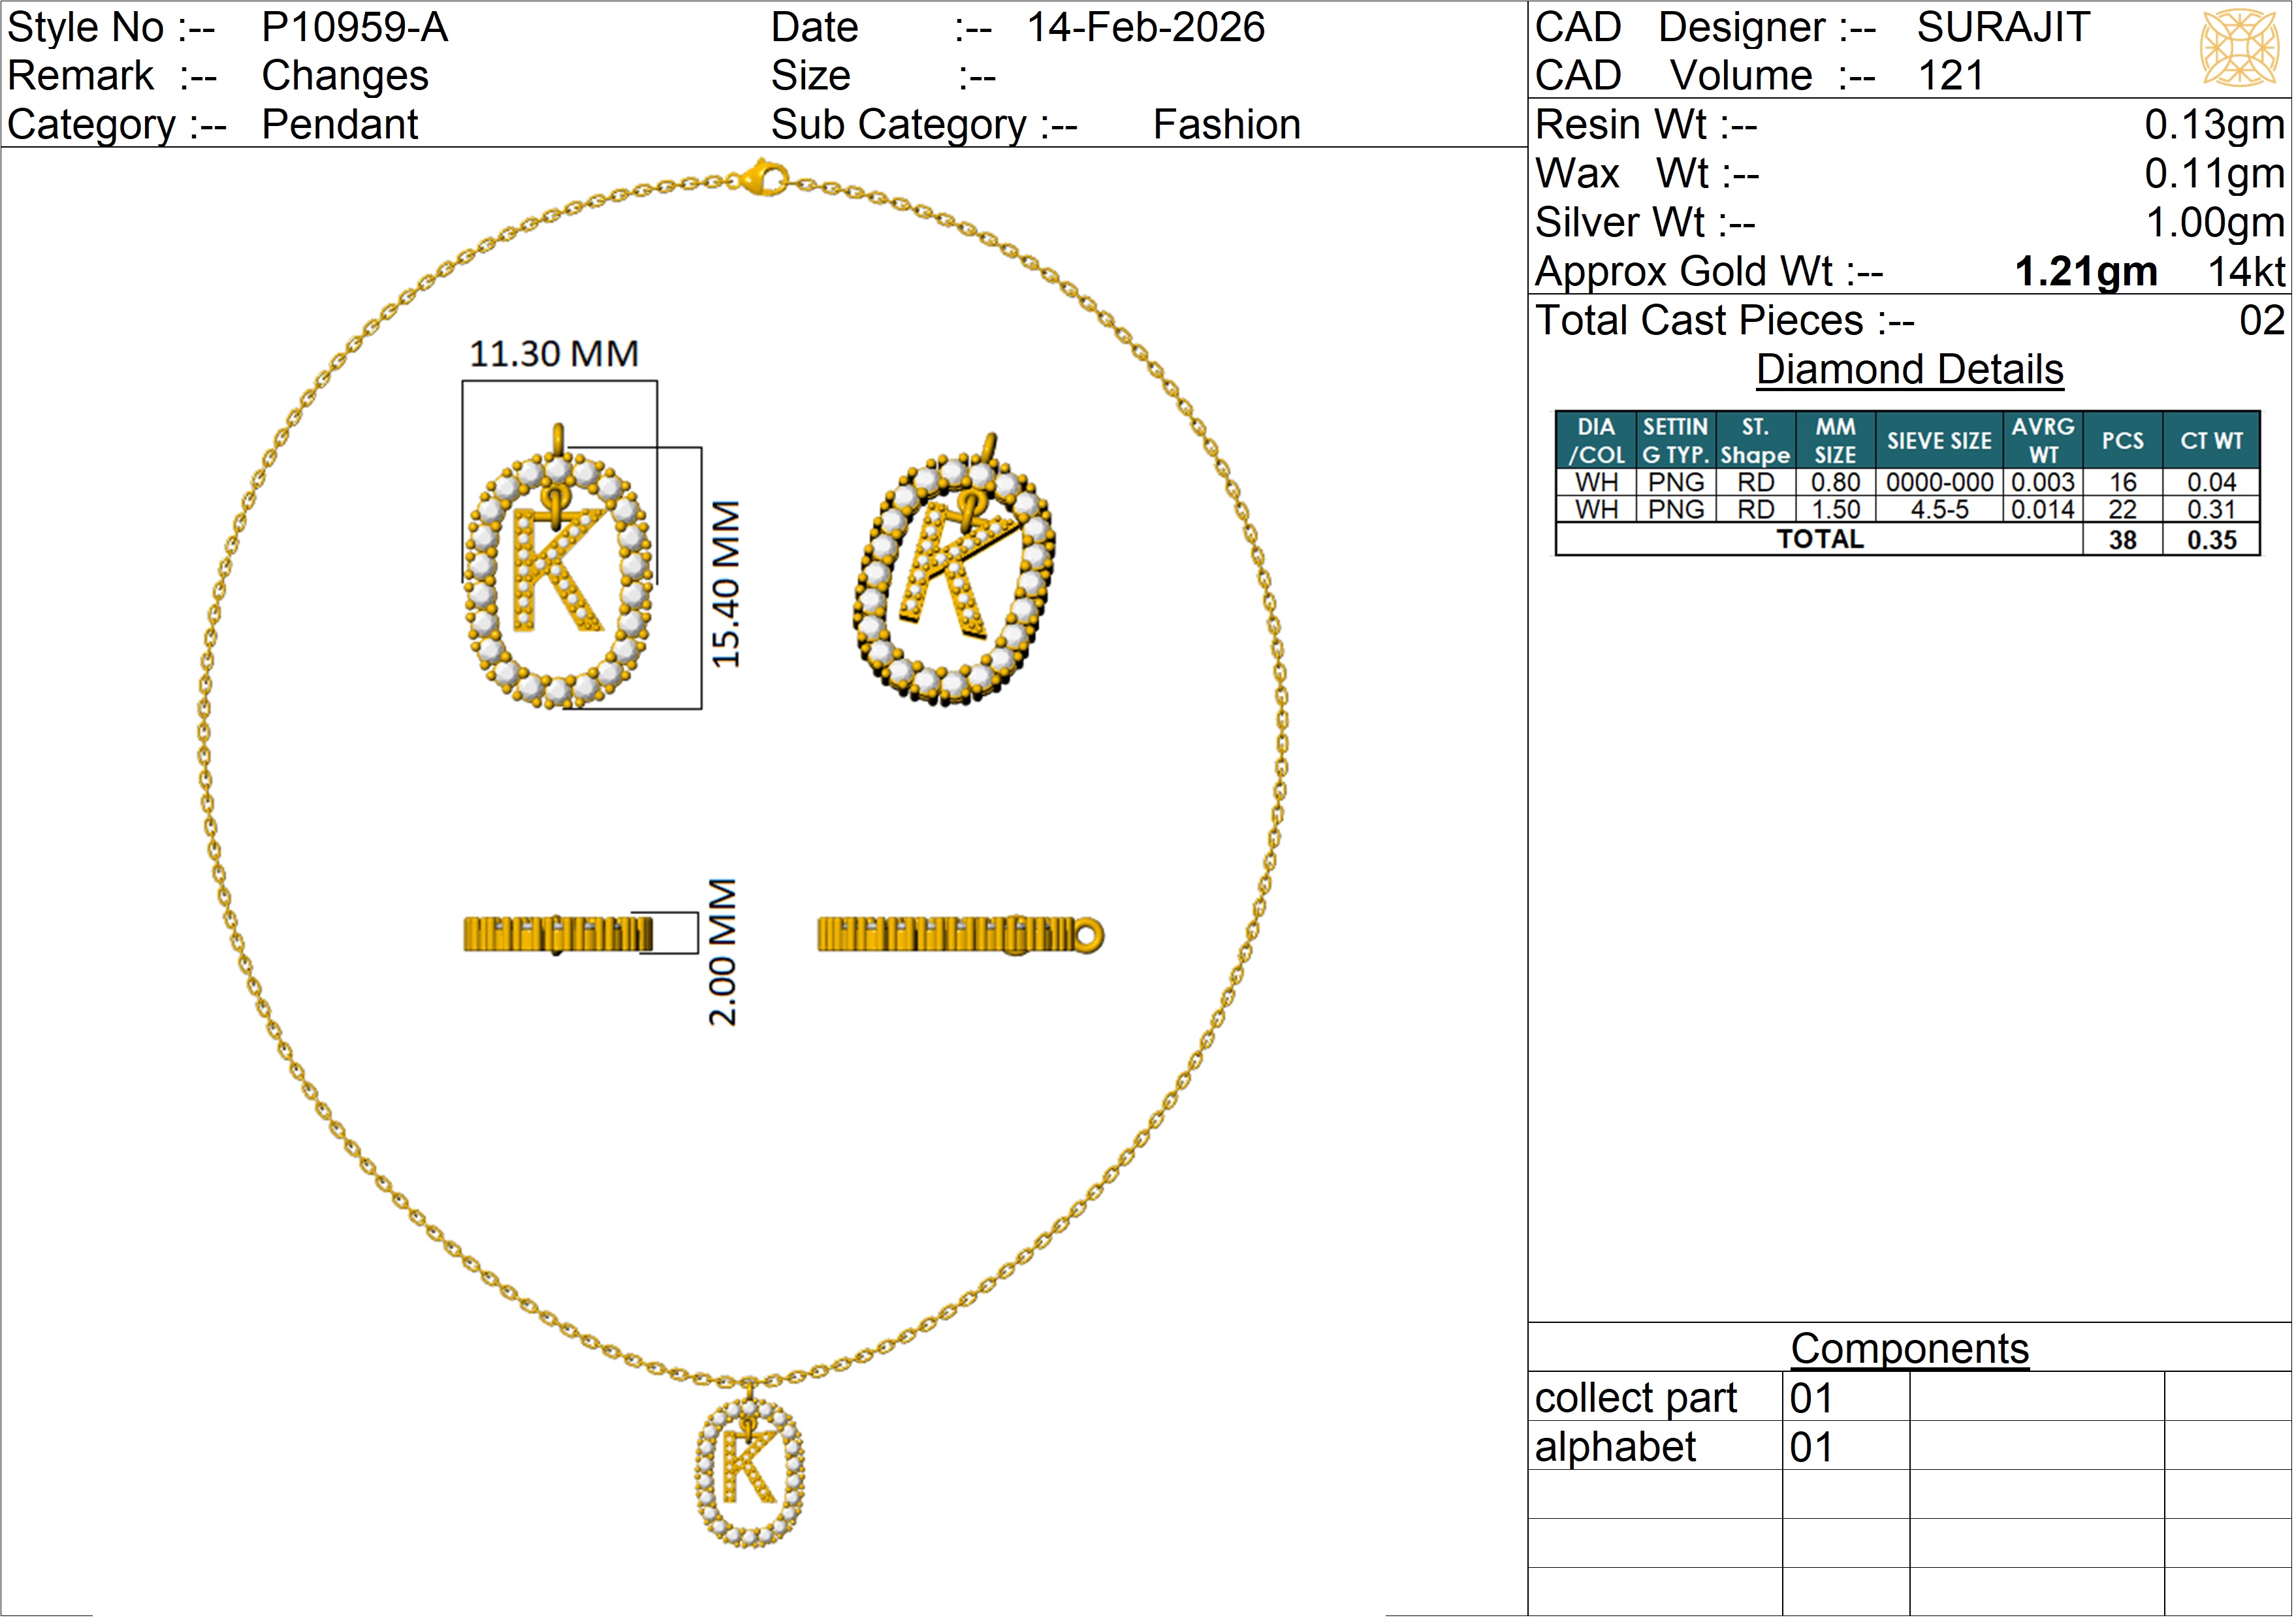The image size is (2296, 1622).
Task: Click the gold logo emblem top right
Action: (2239, 47)
